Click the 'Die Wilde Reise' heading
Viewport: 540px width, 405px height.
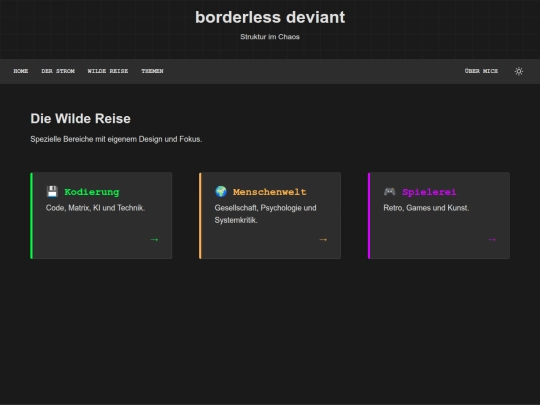[81, 118]
